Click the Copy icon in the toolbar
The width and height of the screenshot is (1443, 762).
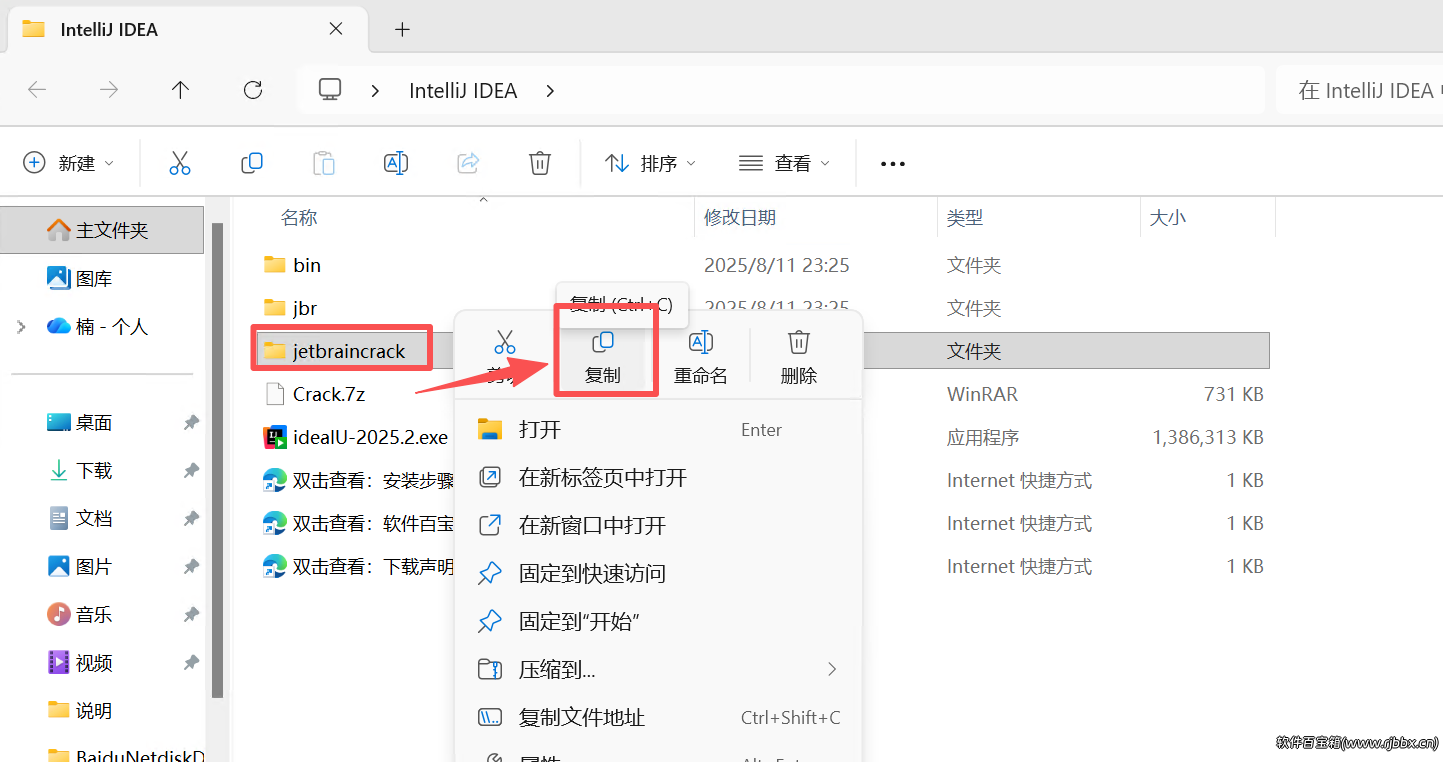252,163
